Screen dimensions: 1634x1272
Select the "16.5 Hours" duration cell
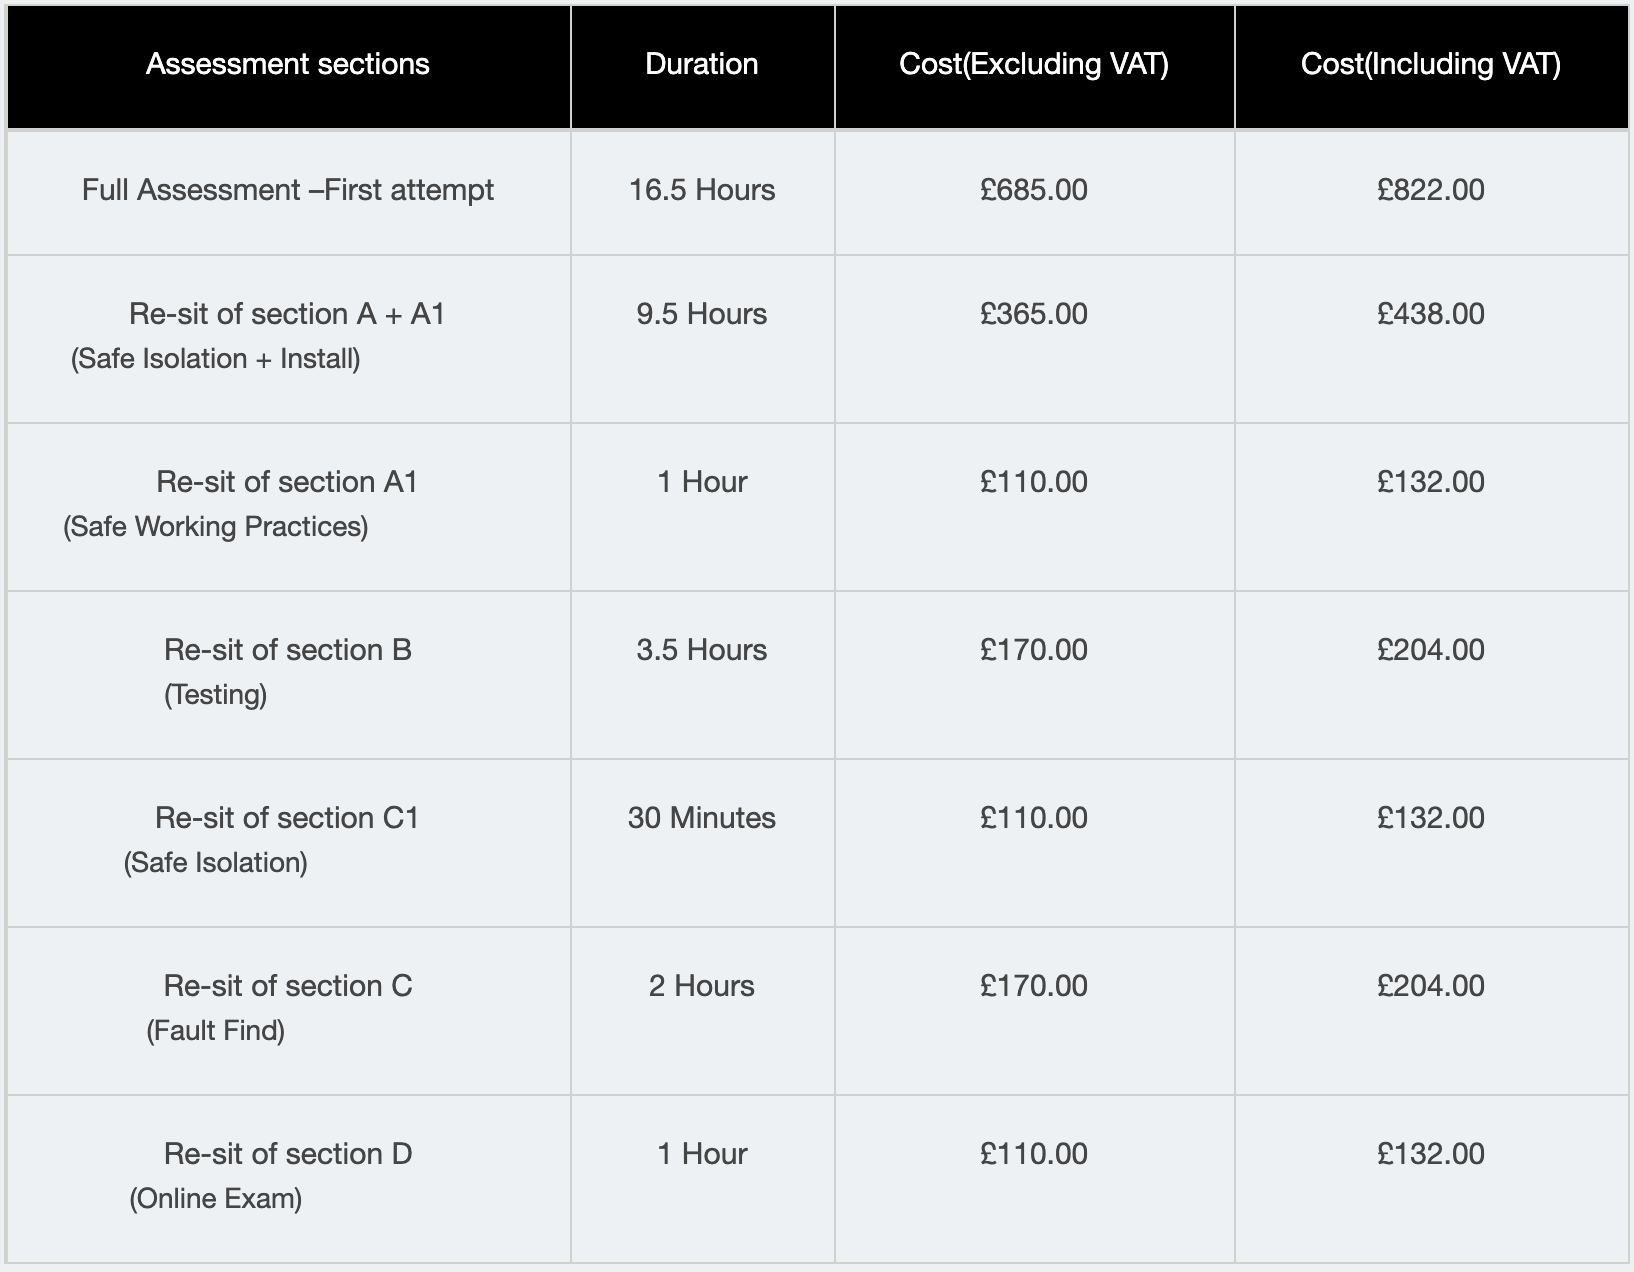[702, 190]
